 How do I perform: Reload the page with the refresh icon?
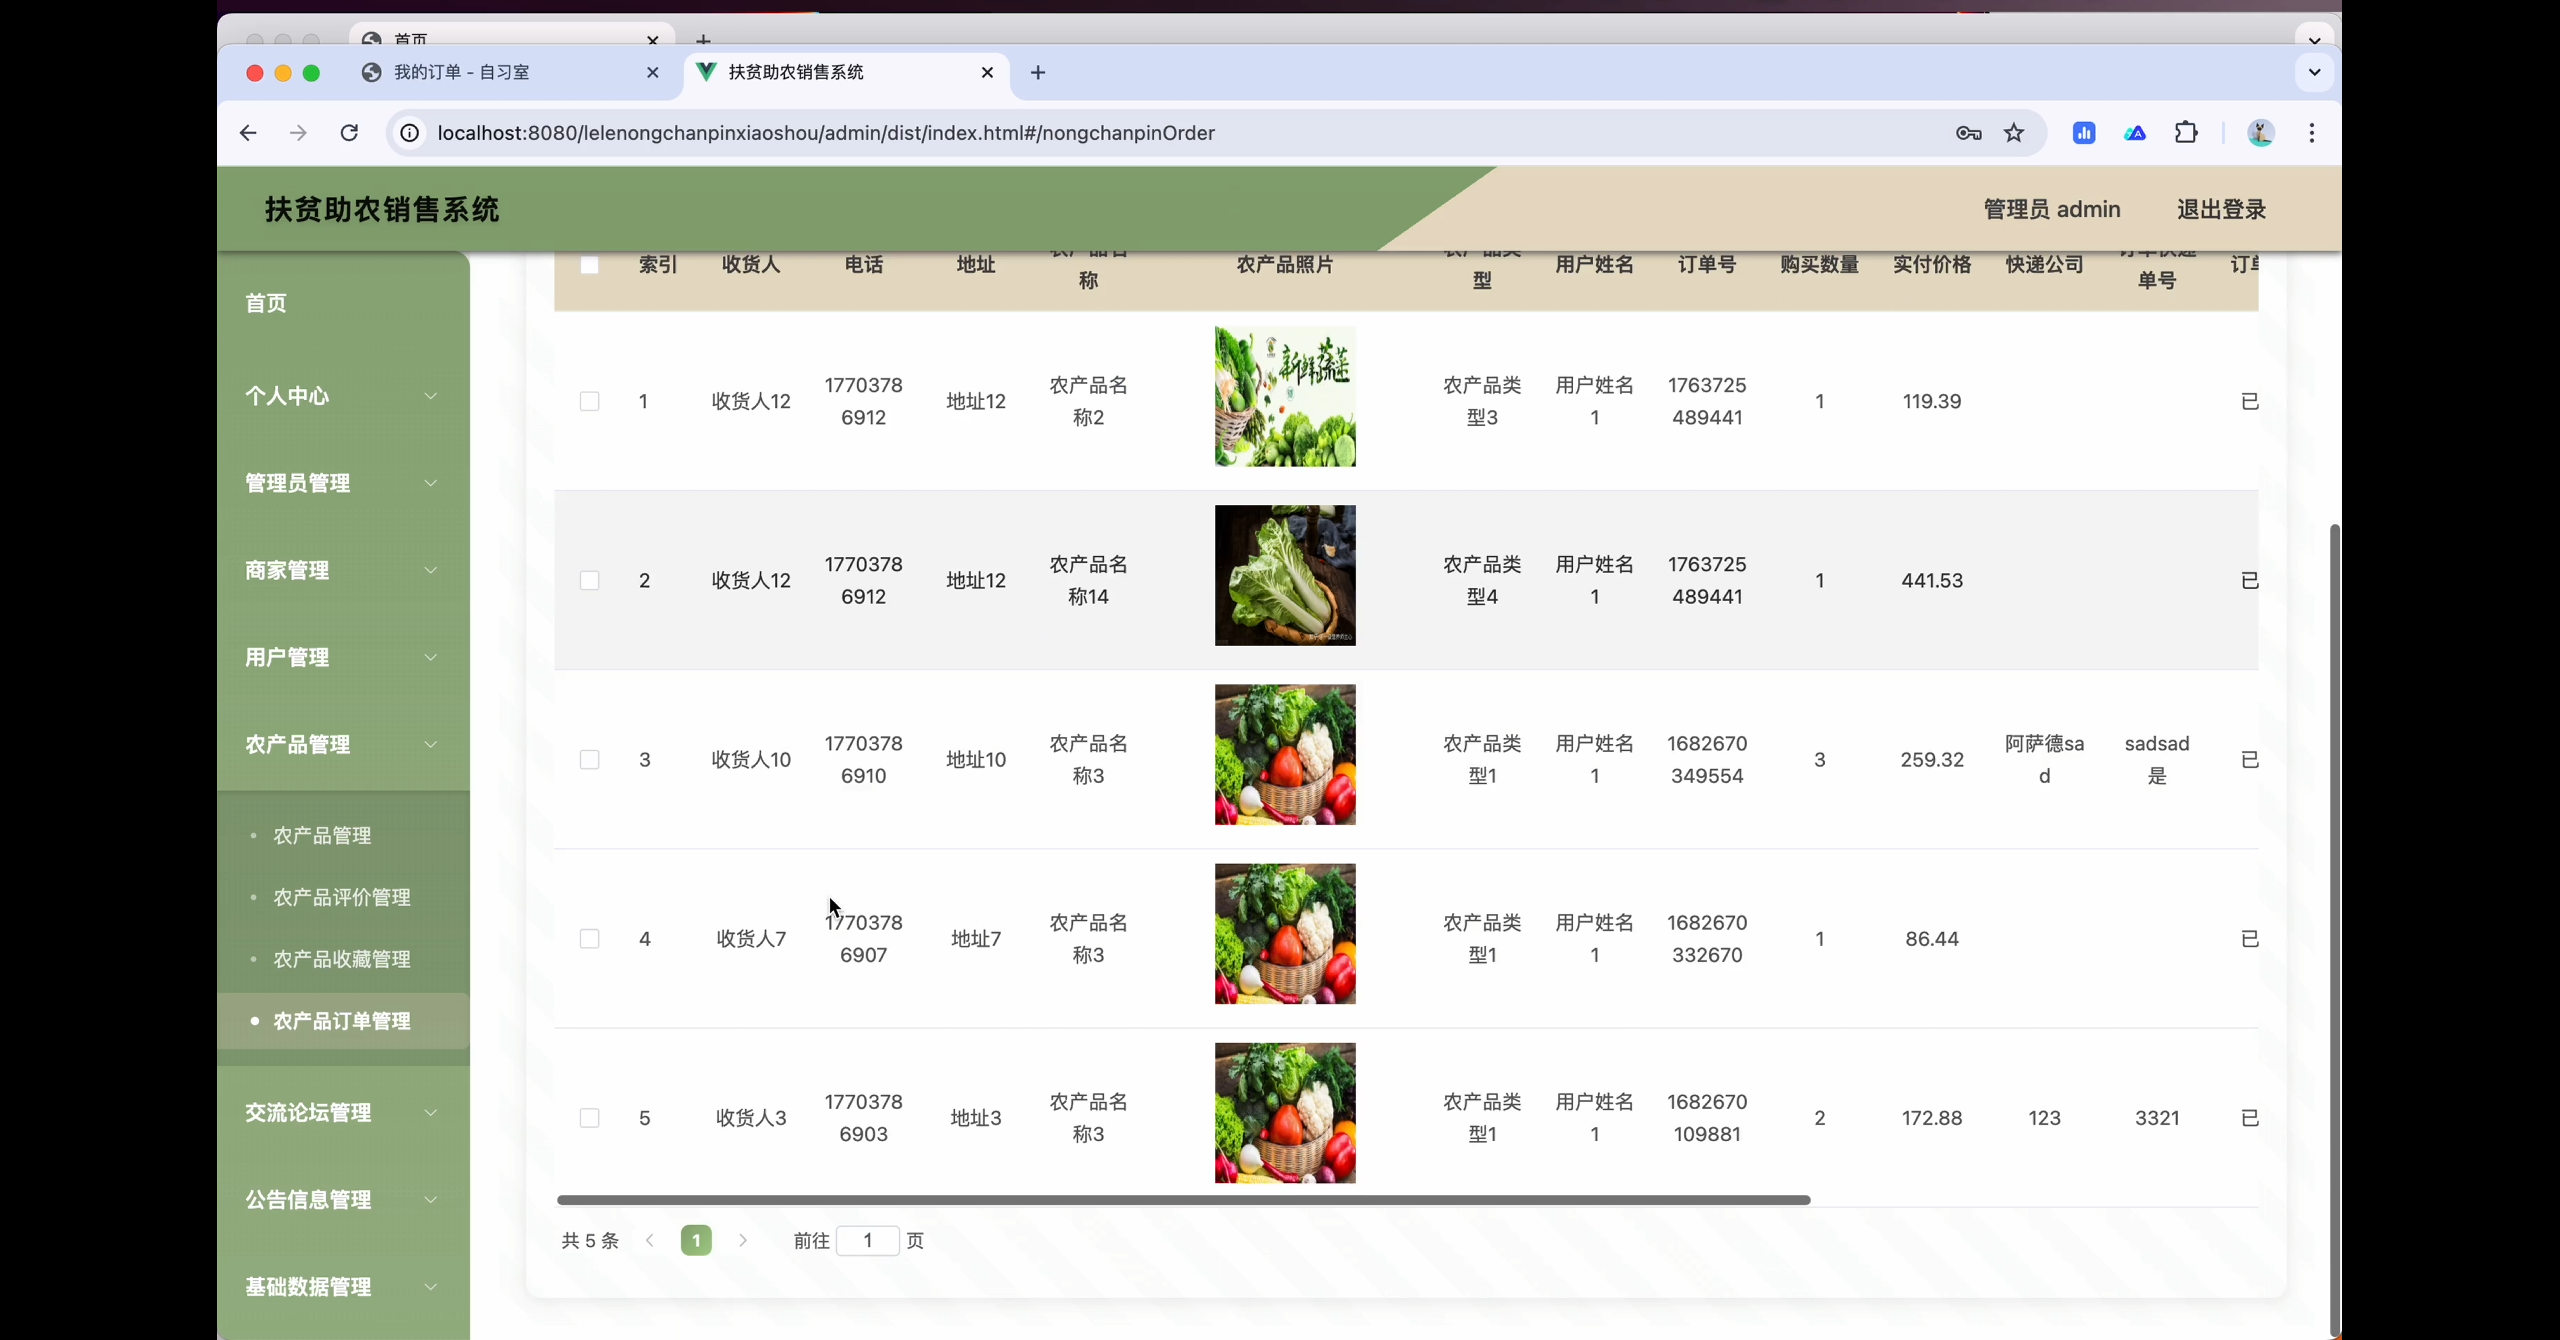[349, 133]
